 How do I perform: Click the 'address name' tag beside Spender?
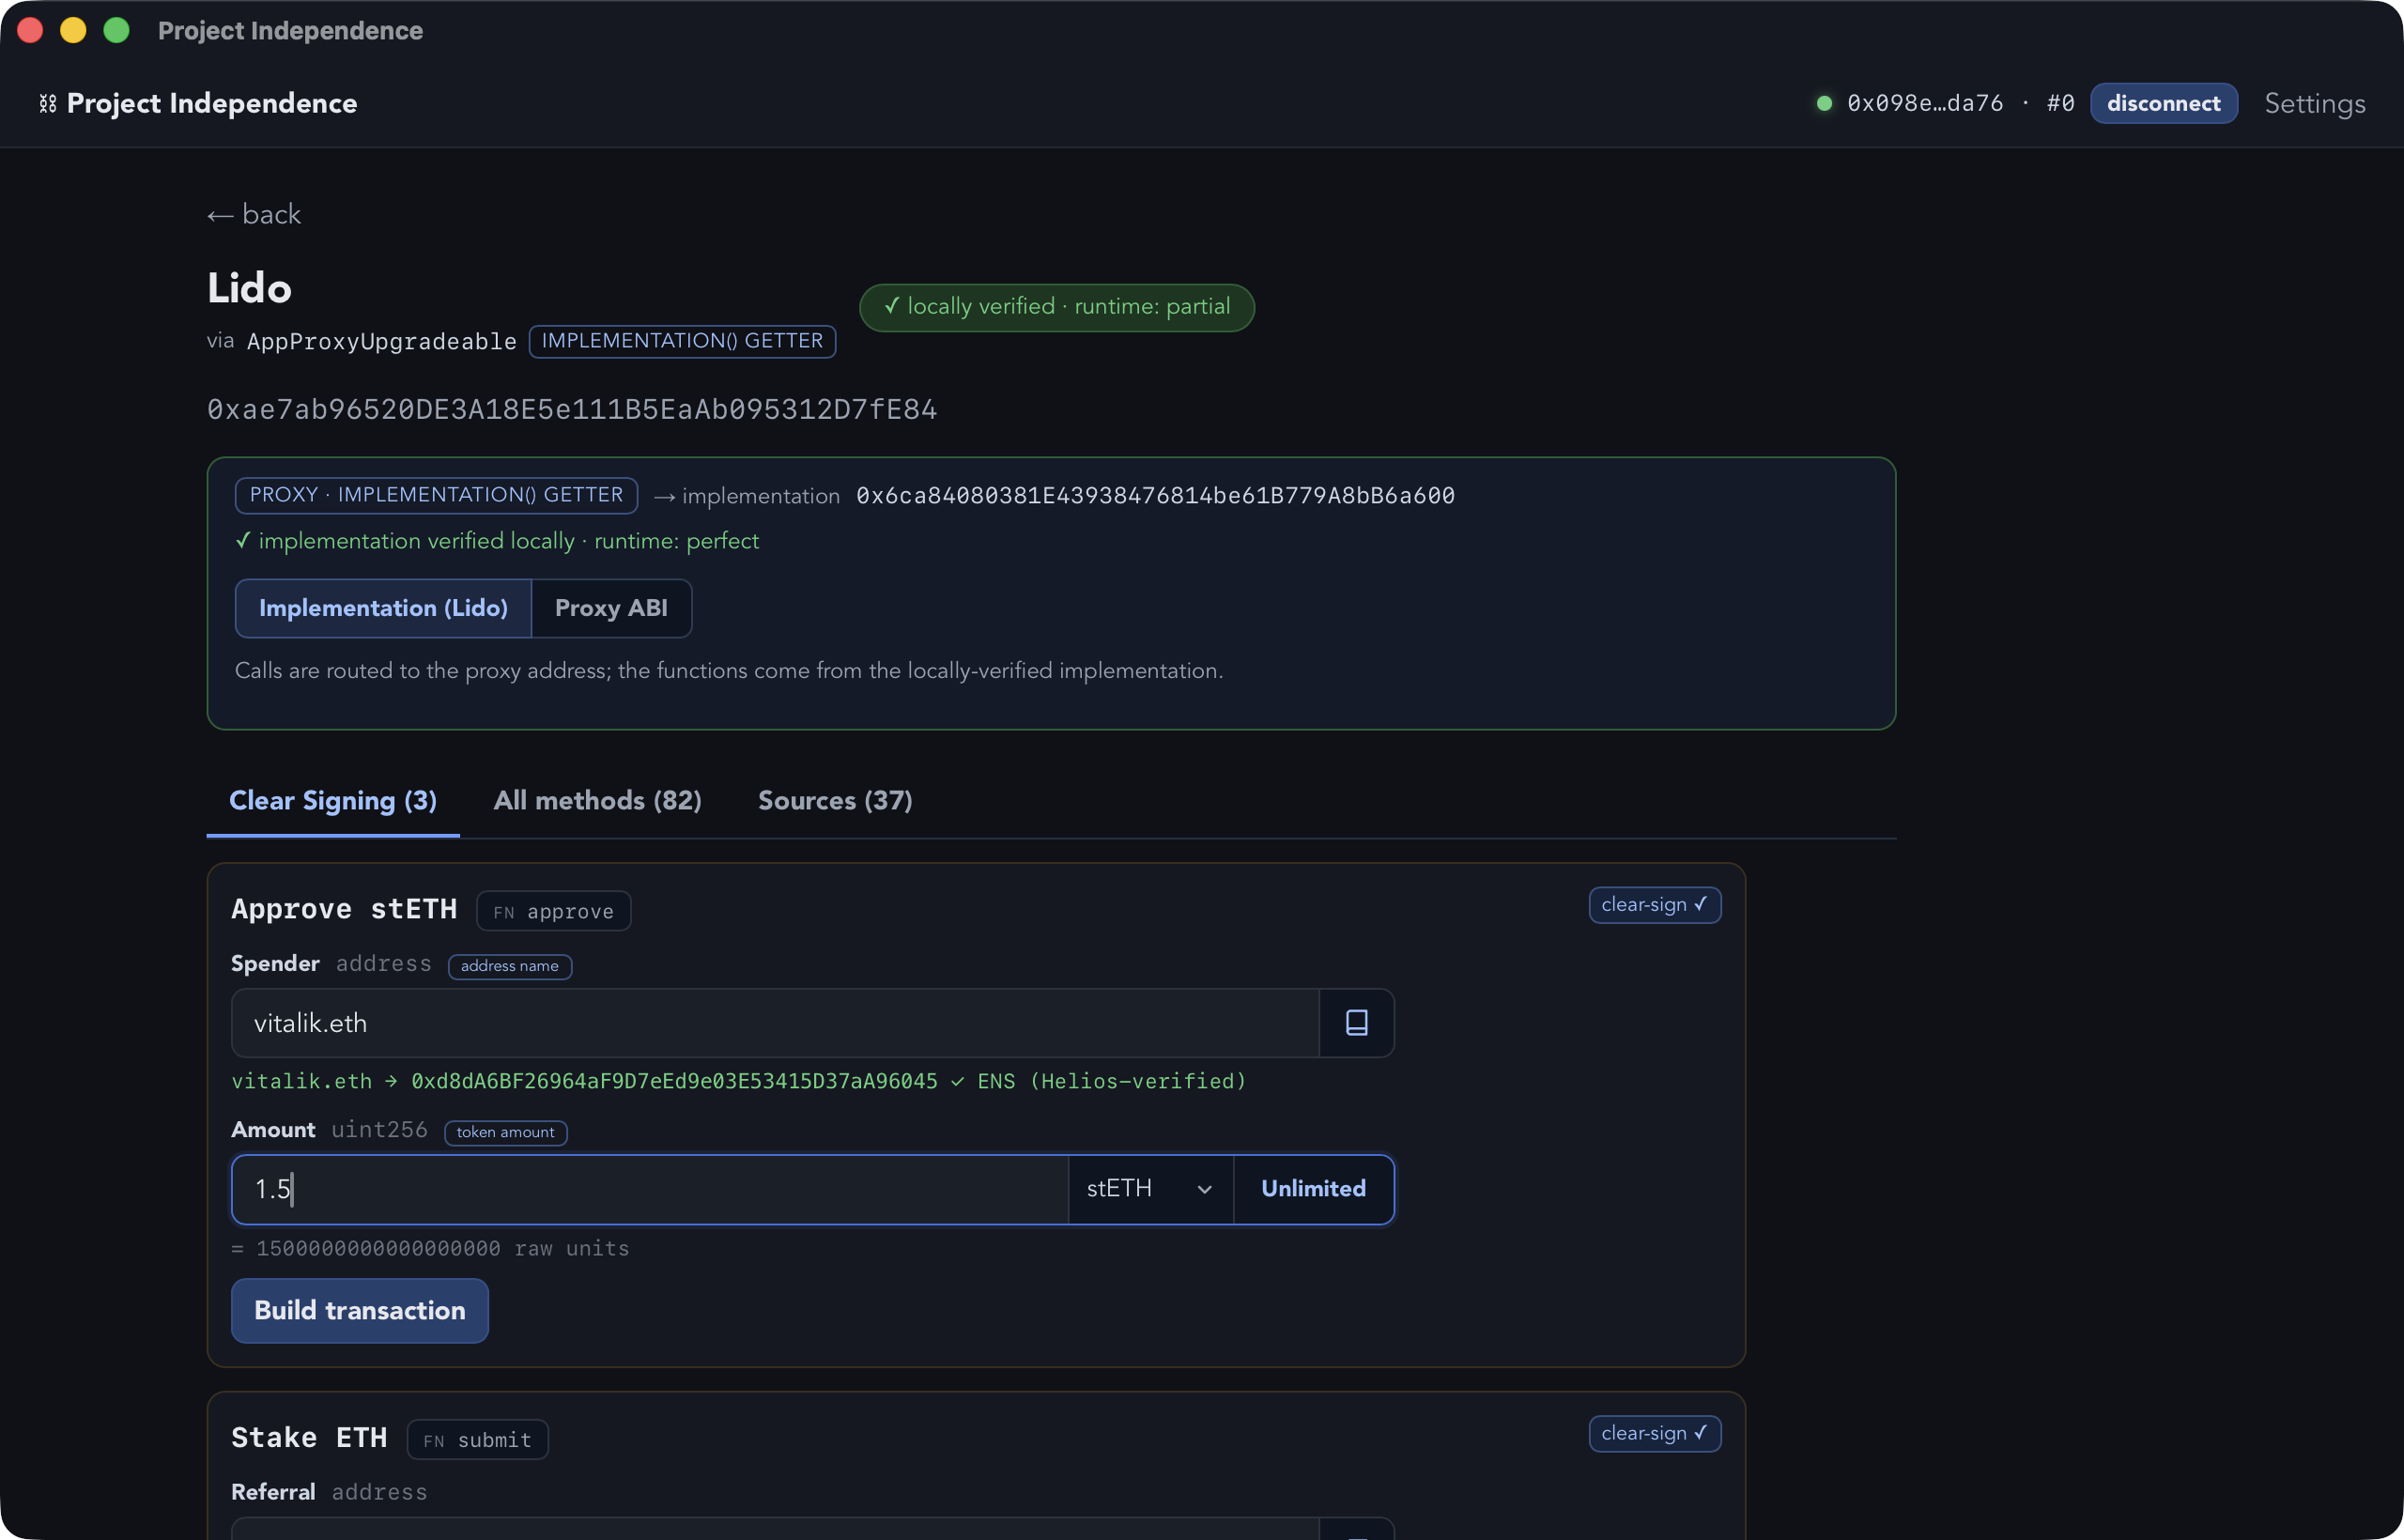coord(509,966)
